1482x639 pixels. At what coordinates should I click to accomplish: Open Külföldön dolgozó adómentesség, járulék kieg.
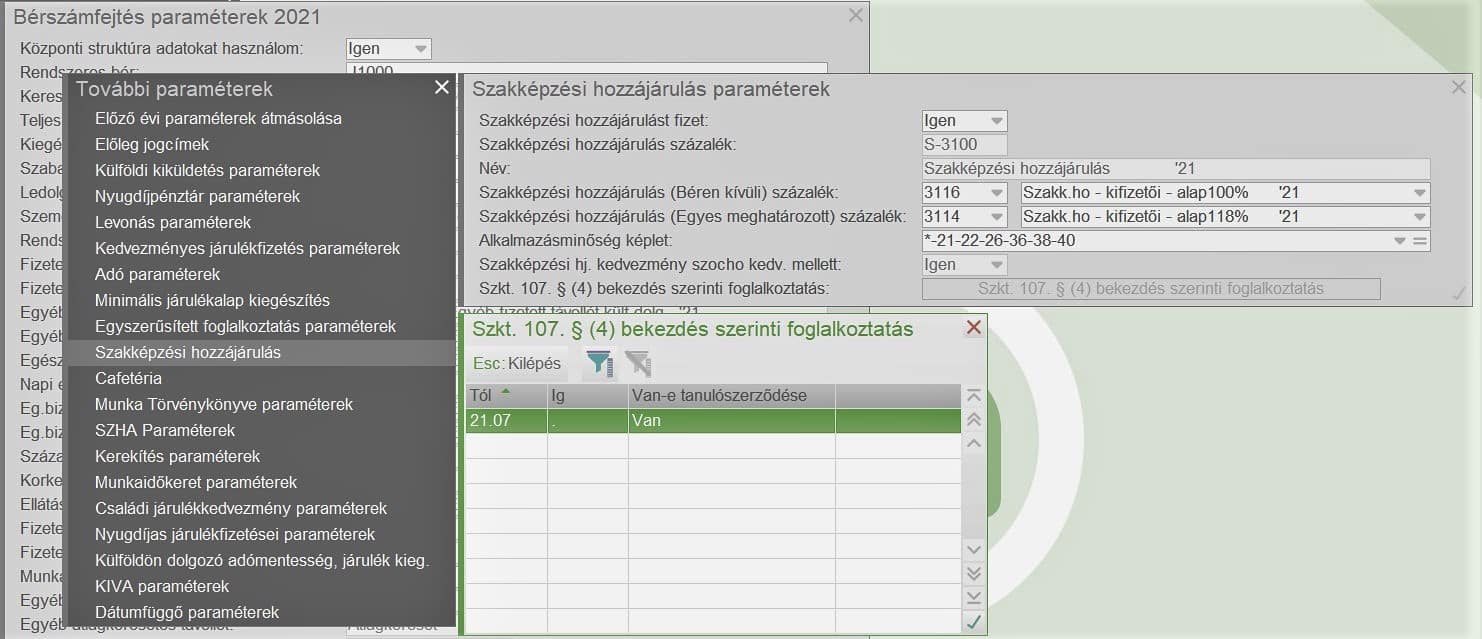pos(262,560)
